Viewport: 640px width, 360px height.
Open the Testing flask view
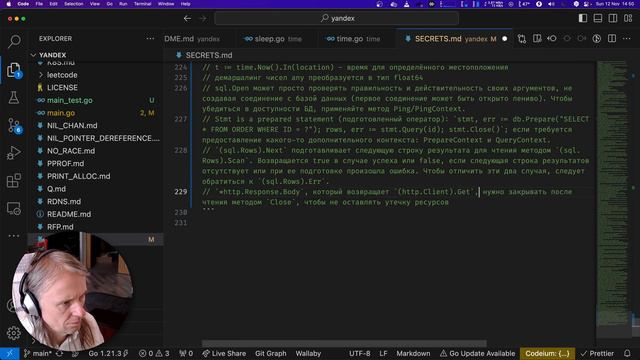[14, 98]
